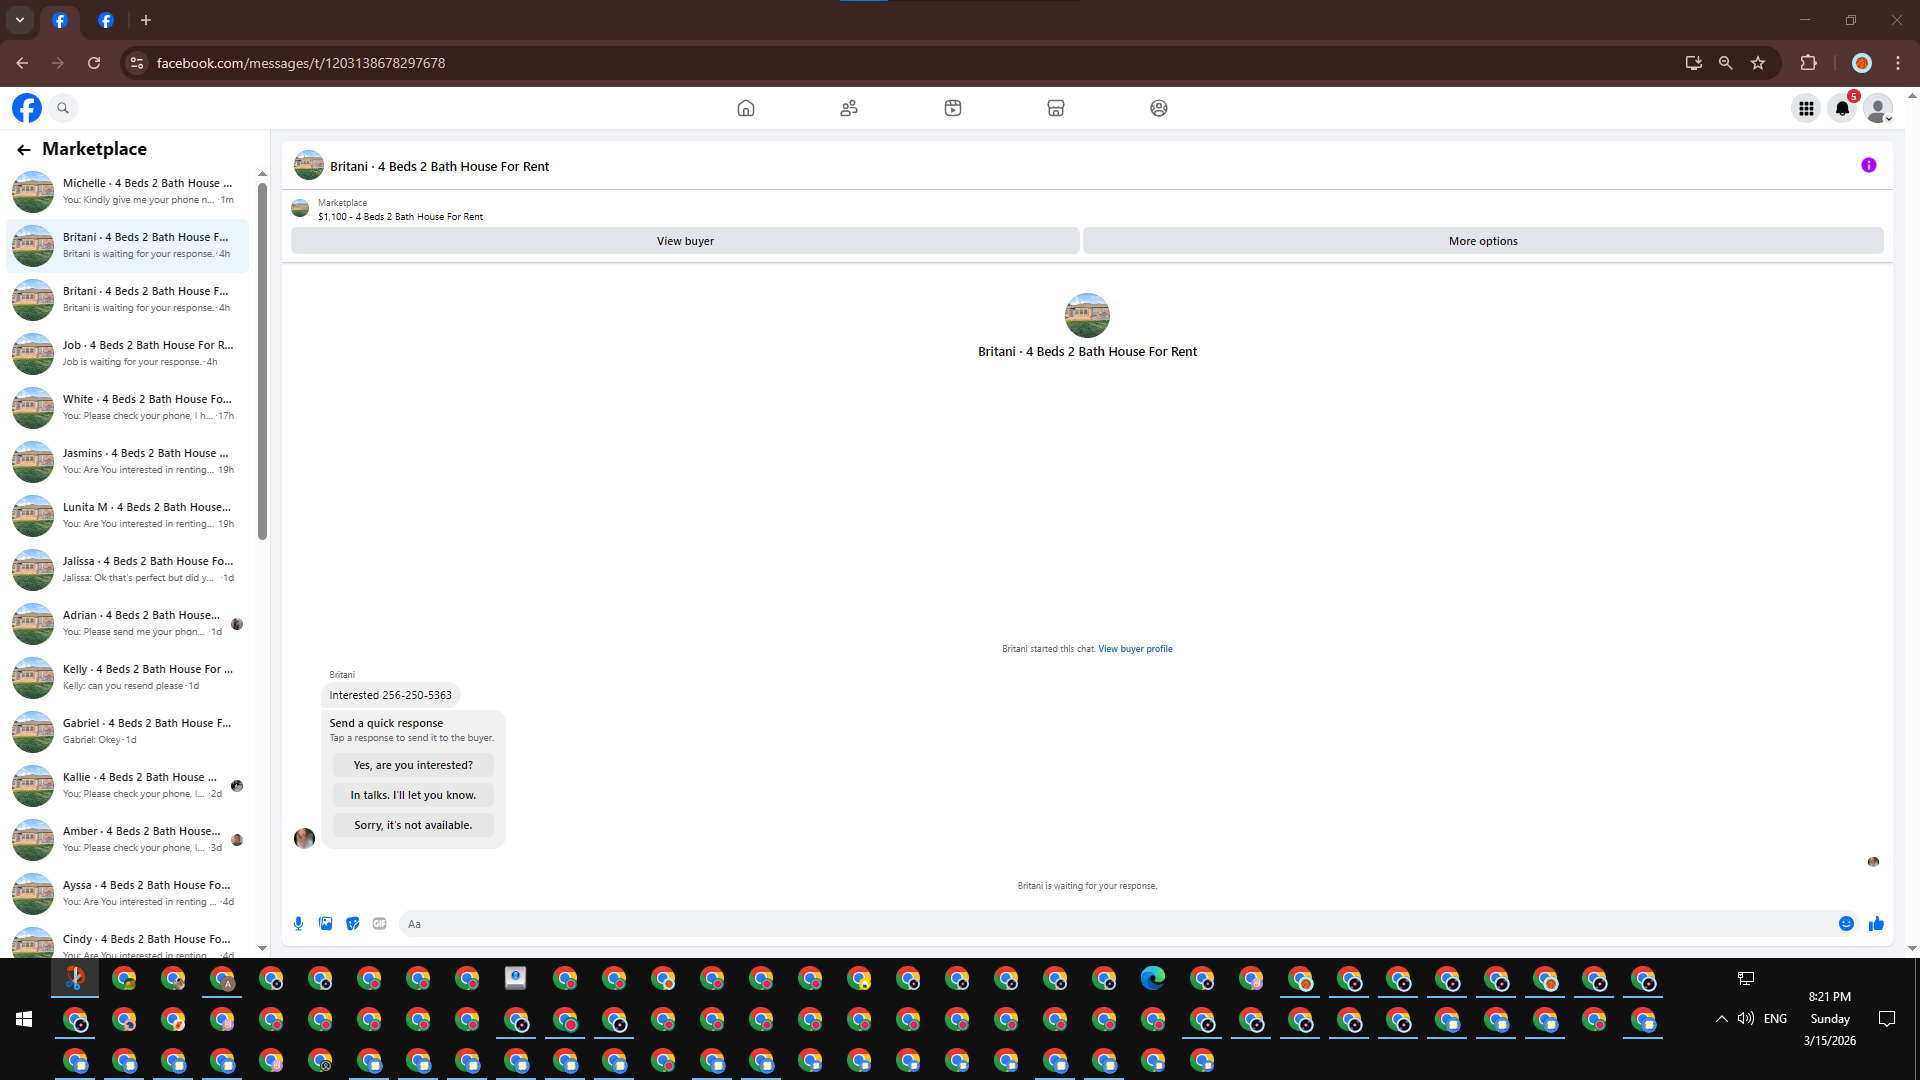Open the Extensions puzzle icon
The image size is (1920, 1080).
click(x=1808, y=63)
